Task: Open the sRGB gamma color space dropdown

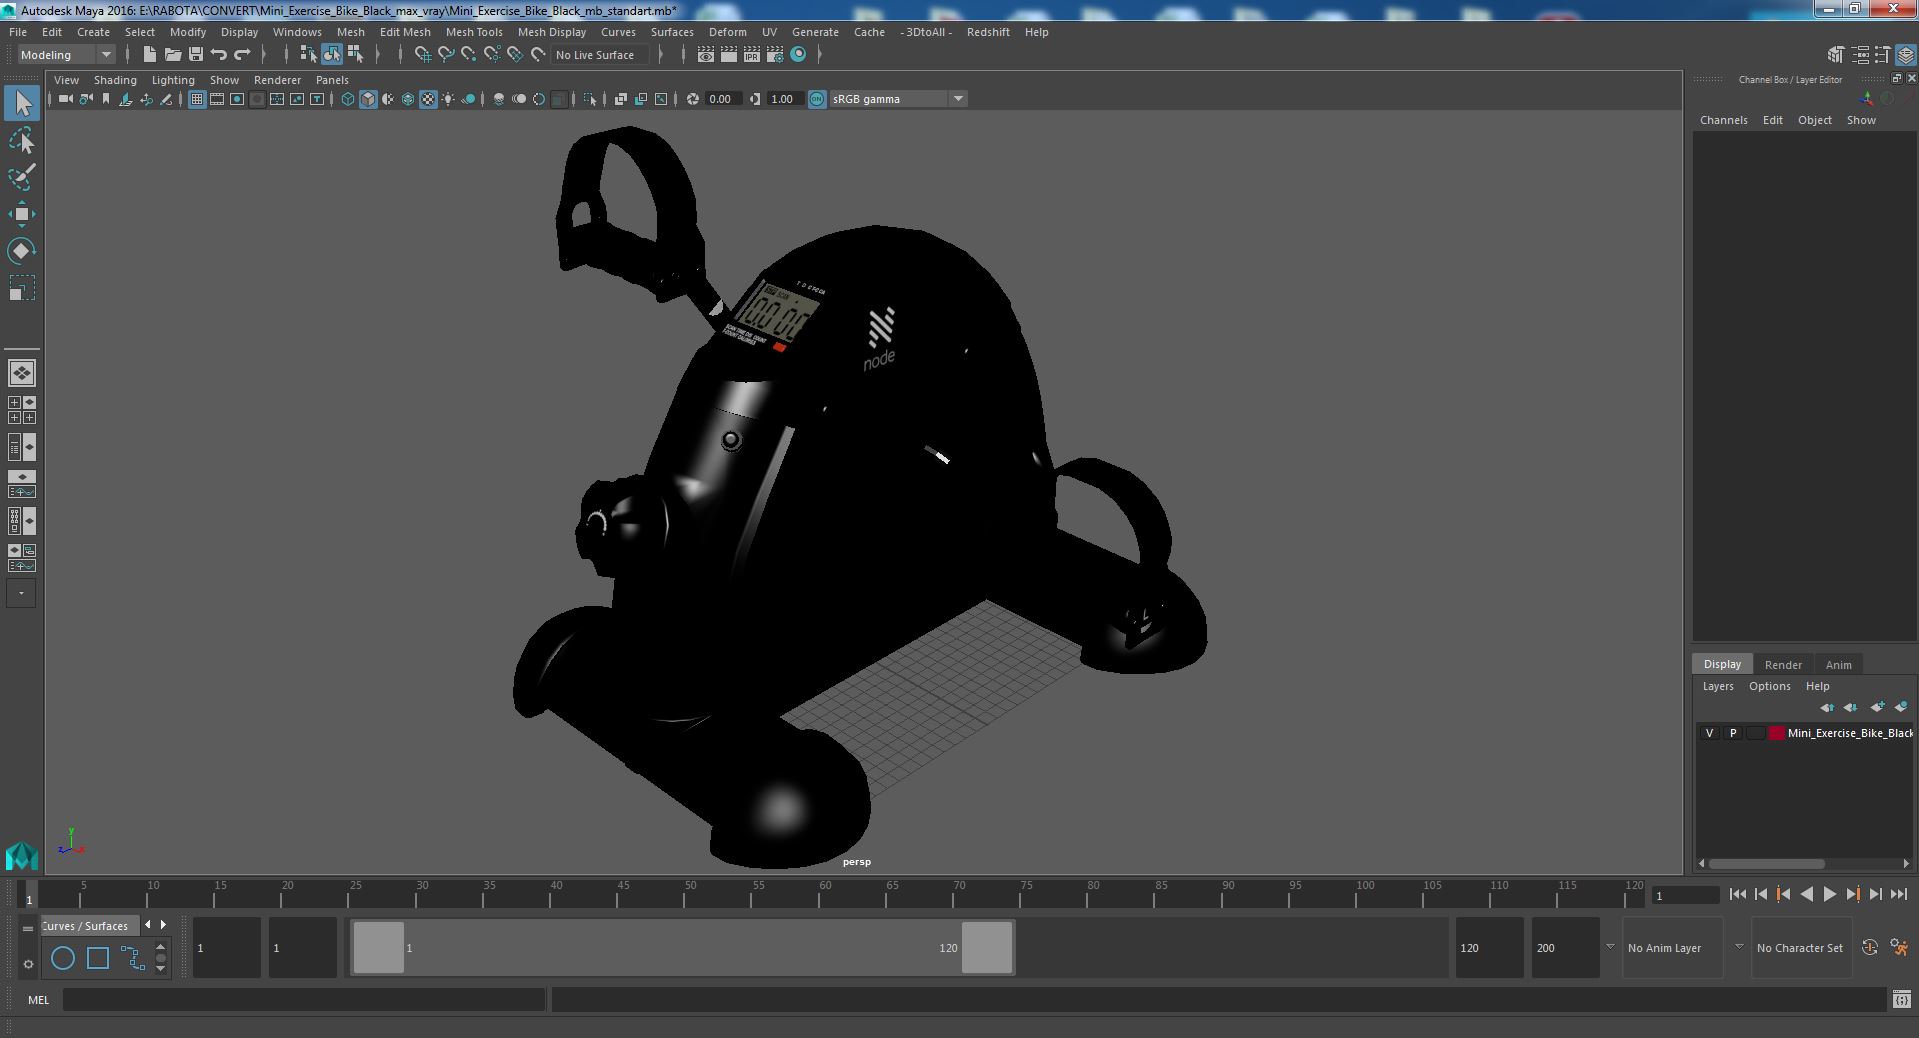Action: coord(898,99)
